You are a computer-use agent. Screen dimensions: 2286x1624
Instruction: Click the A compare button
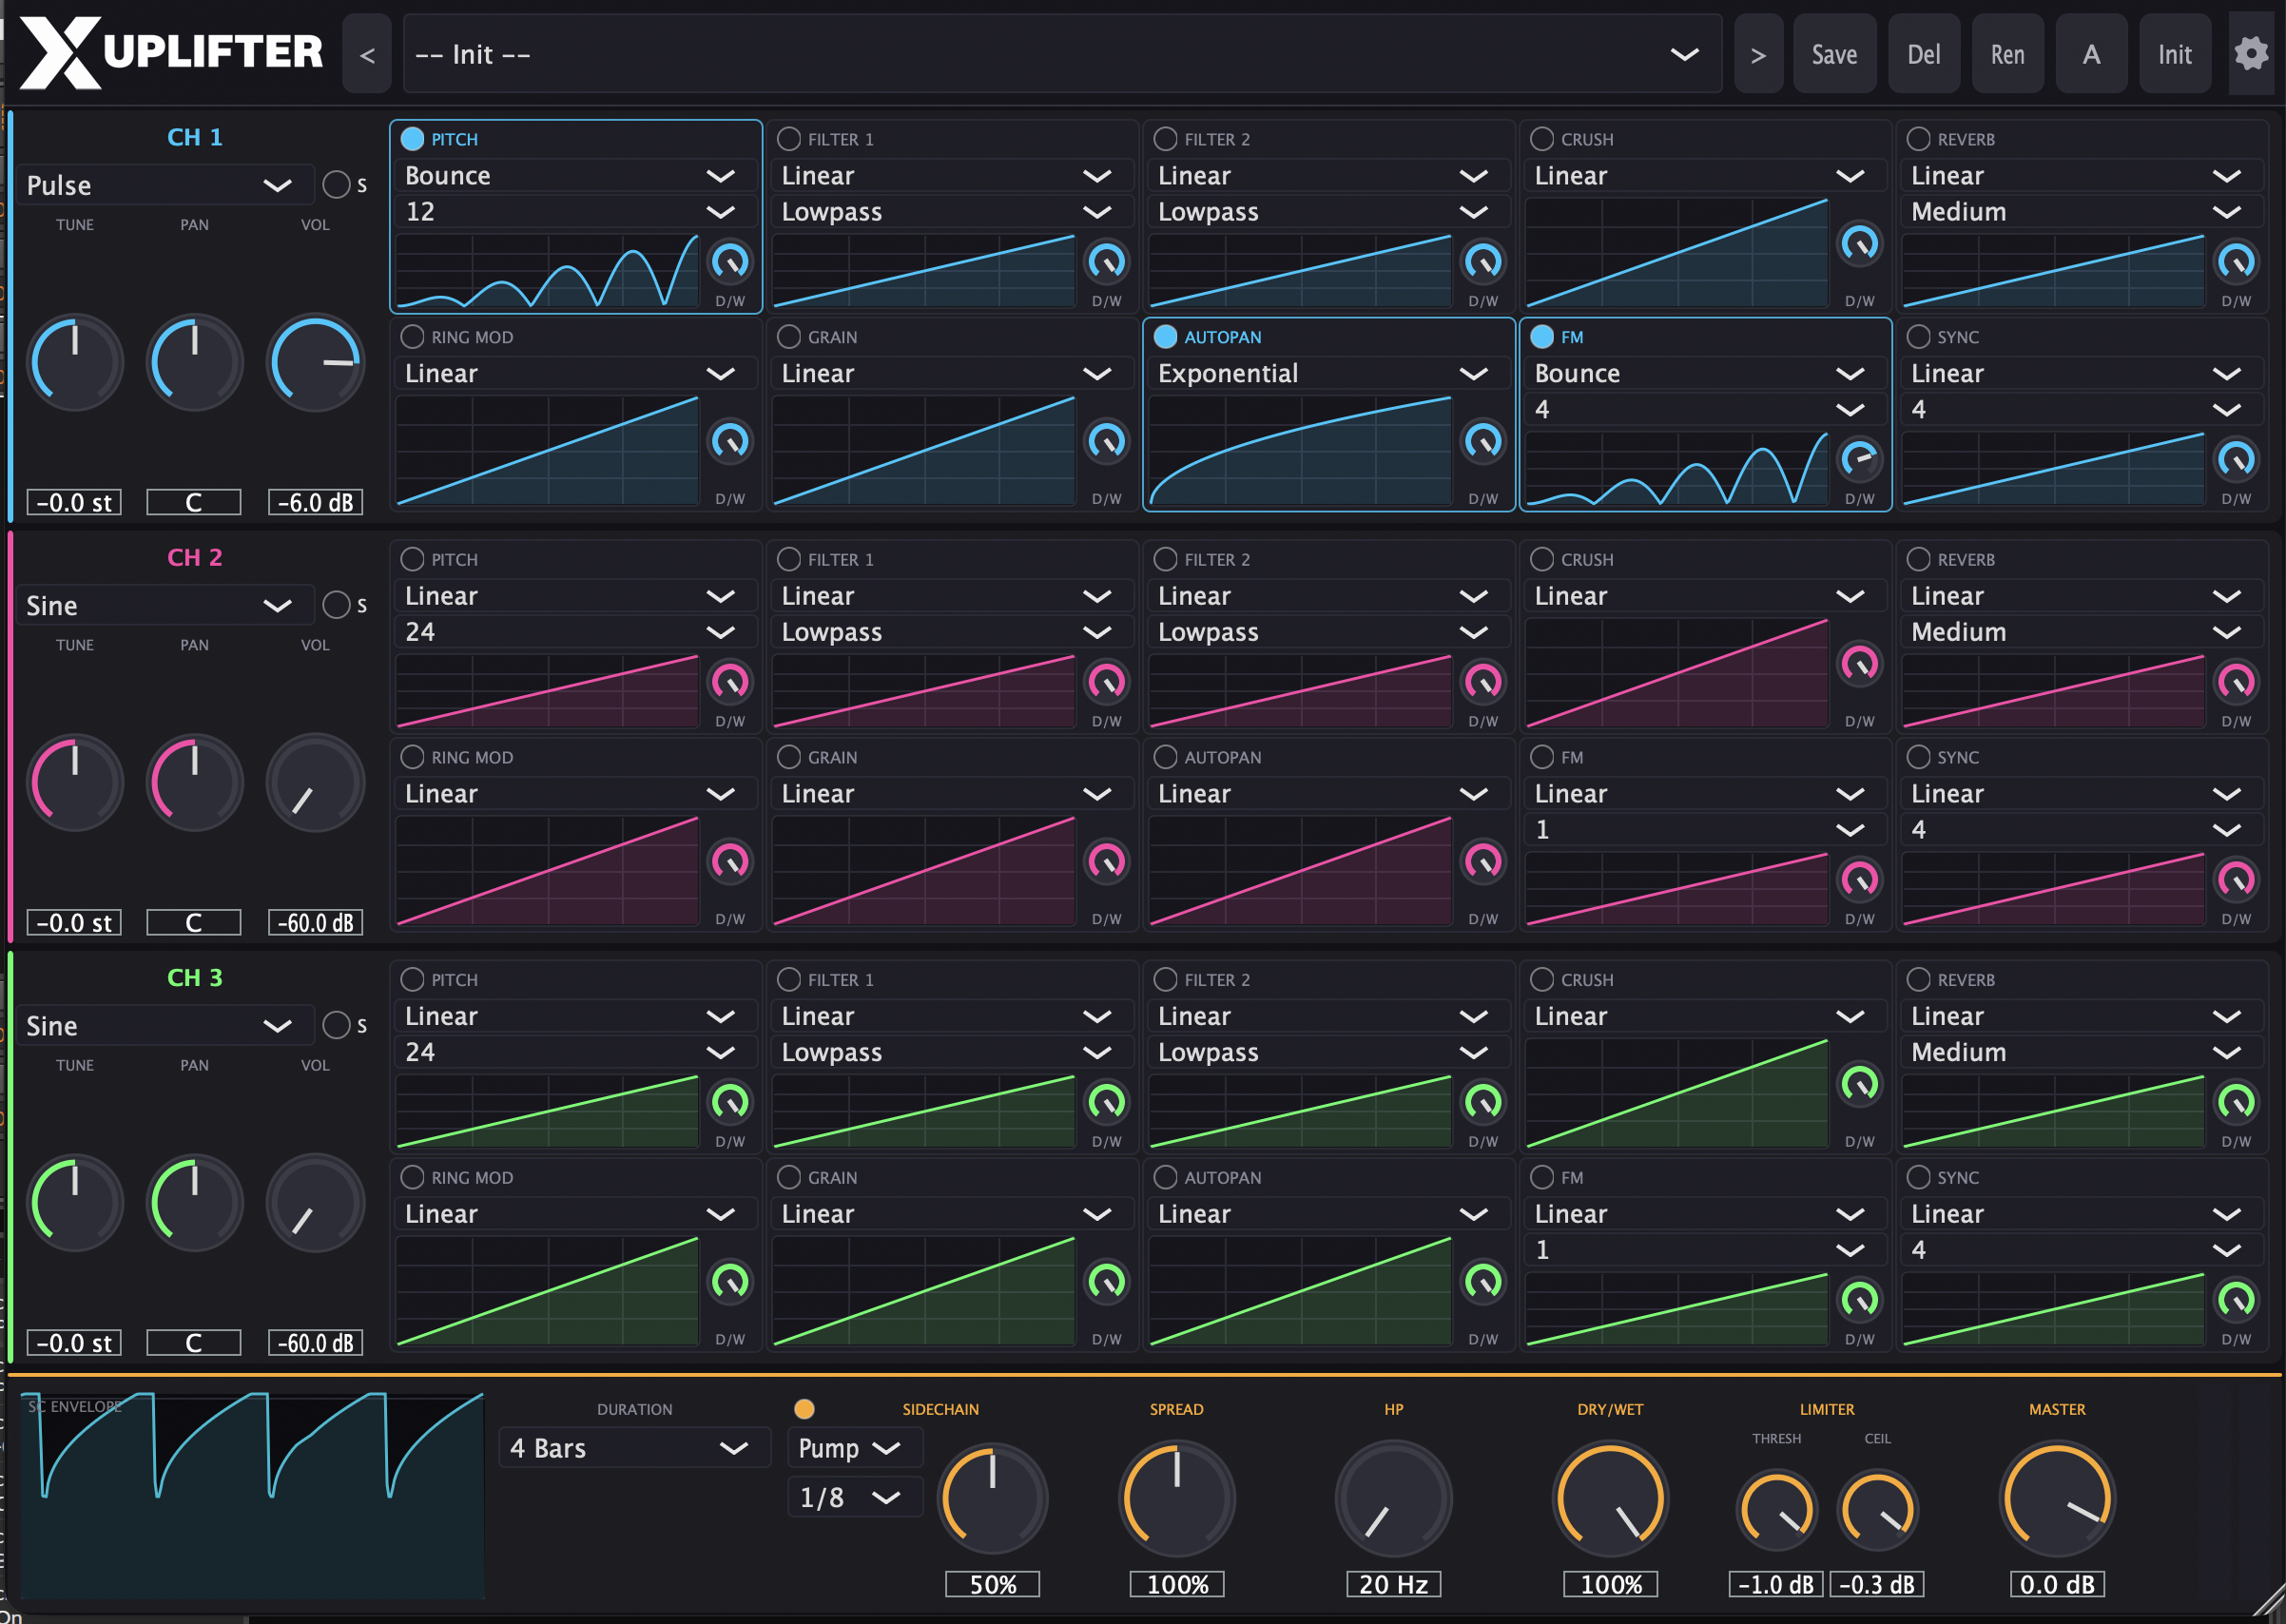2091,54
